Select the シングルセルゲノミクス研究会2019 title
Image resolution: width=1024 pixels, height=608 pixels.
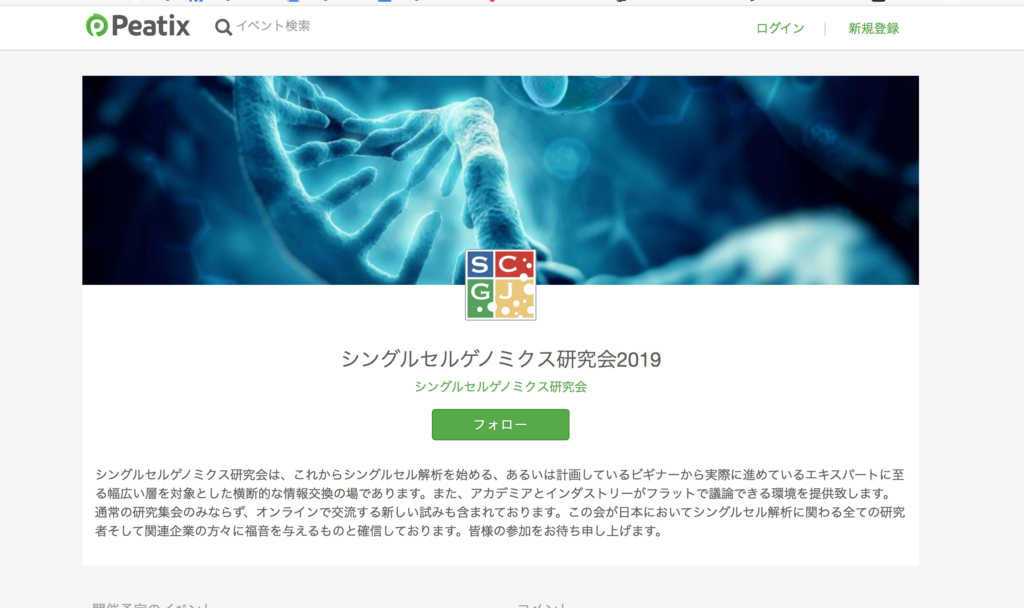click(x=501, y=359)
